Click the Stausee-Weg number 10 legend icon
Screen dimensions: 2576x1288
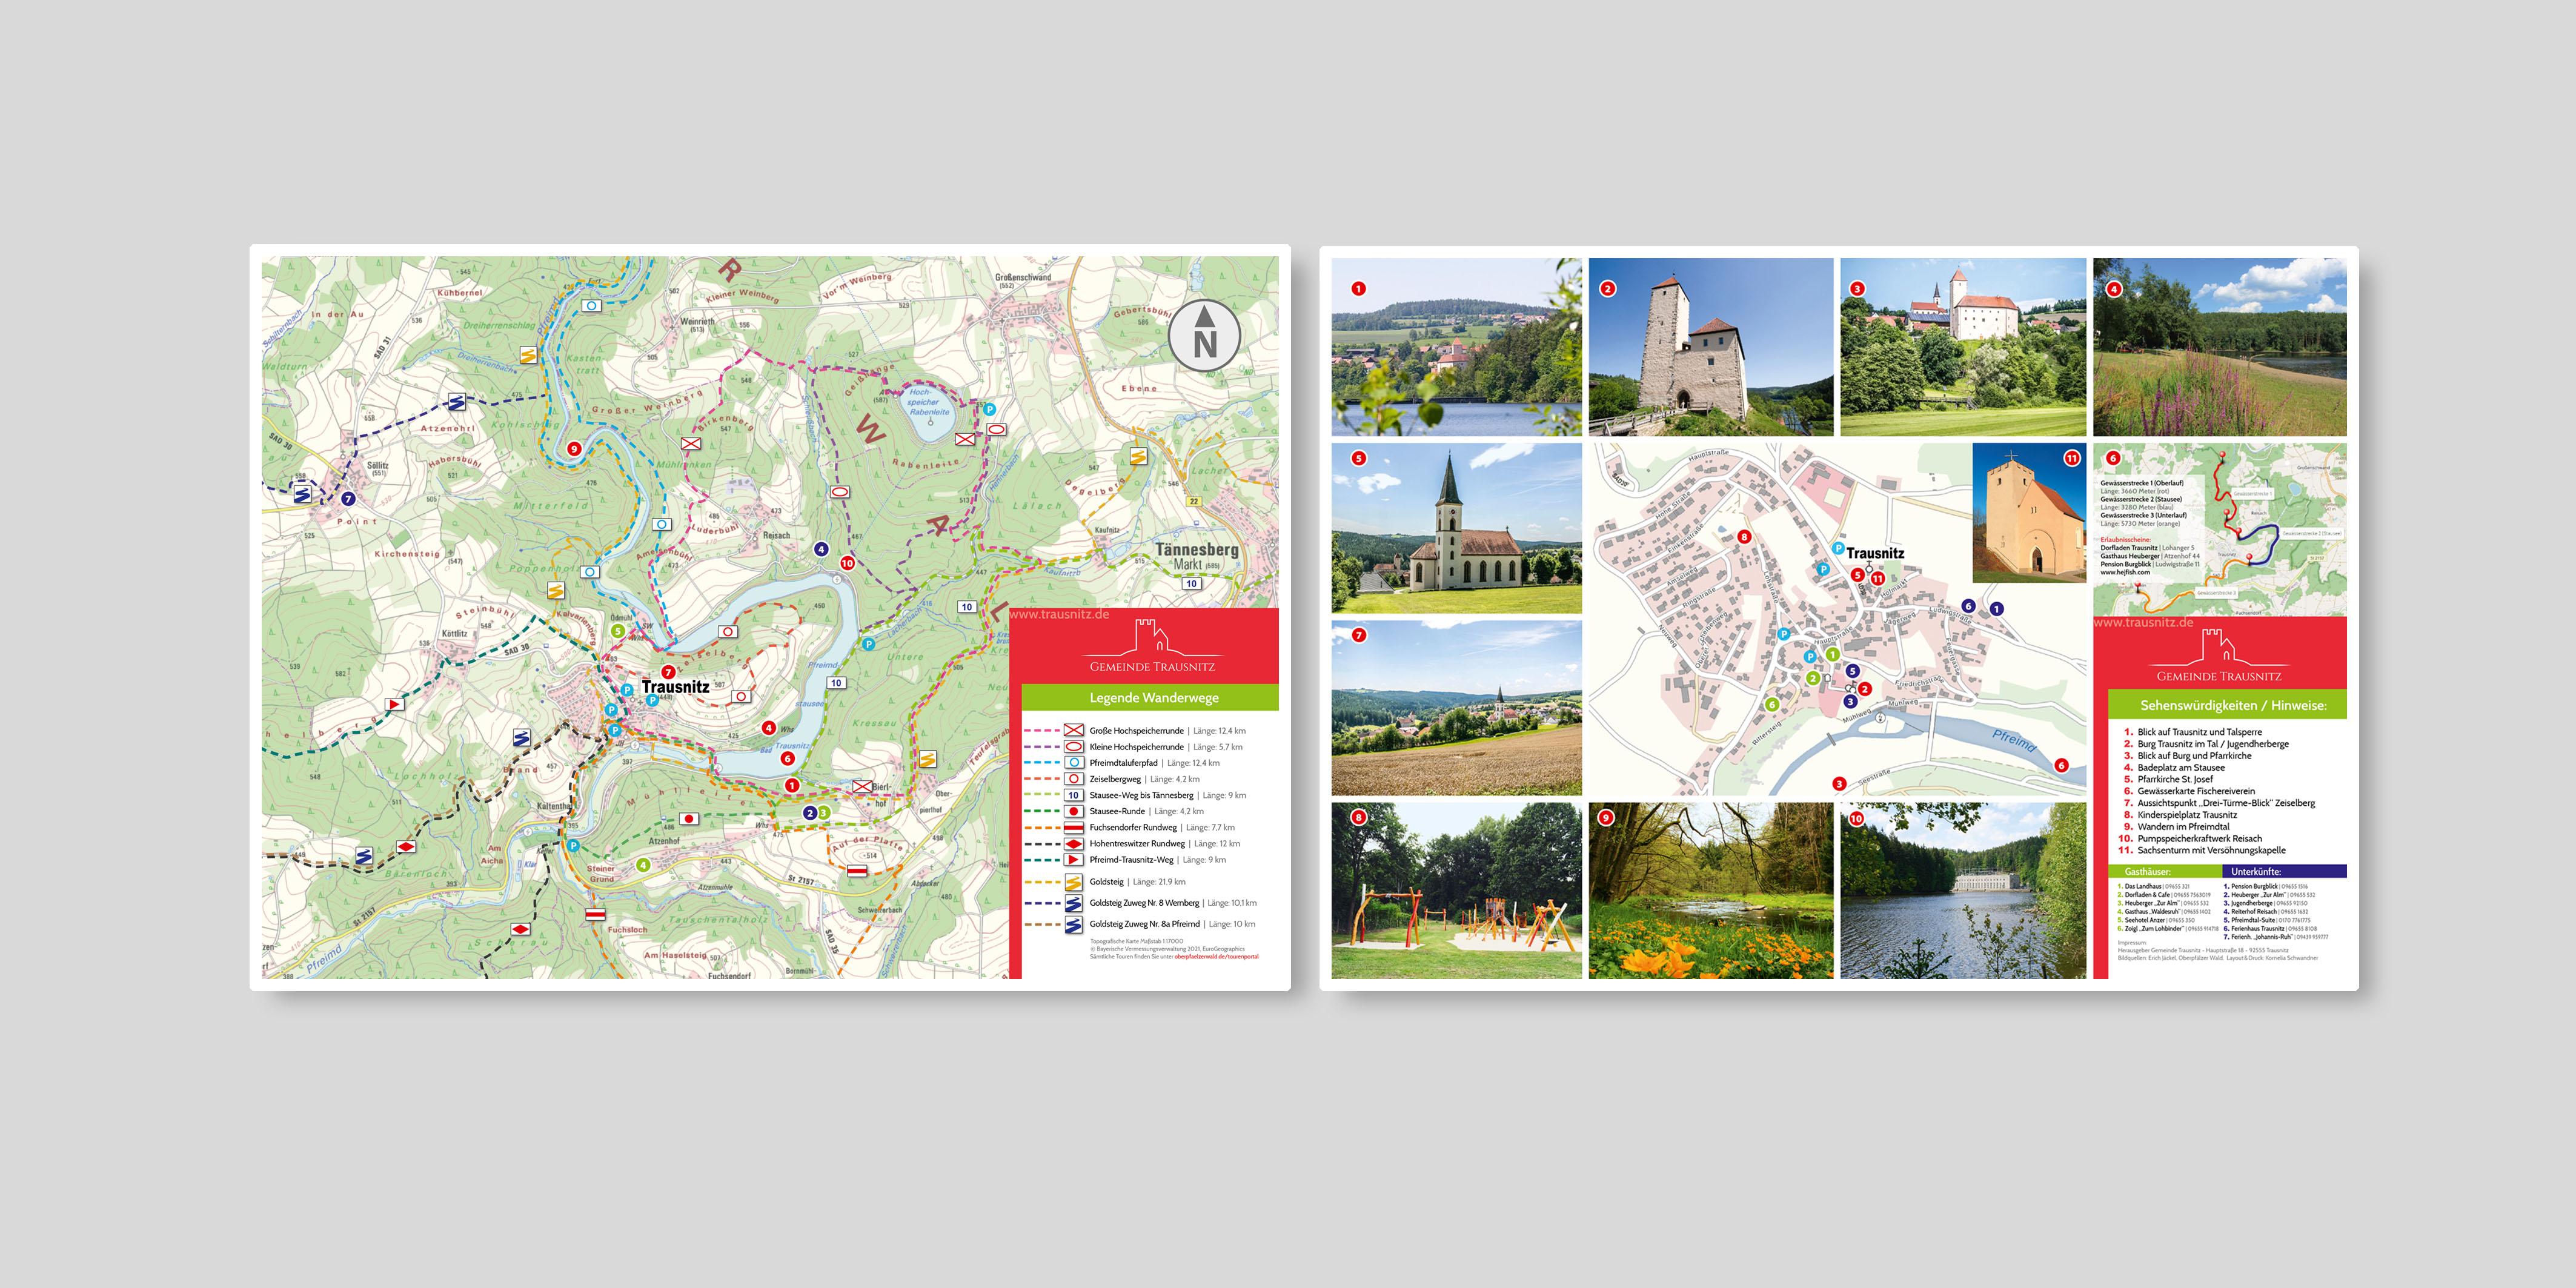tap(1073, 795)
